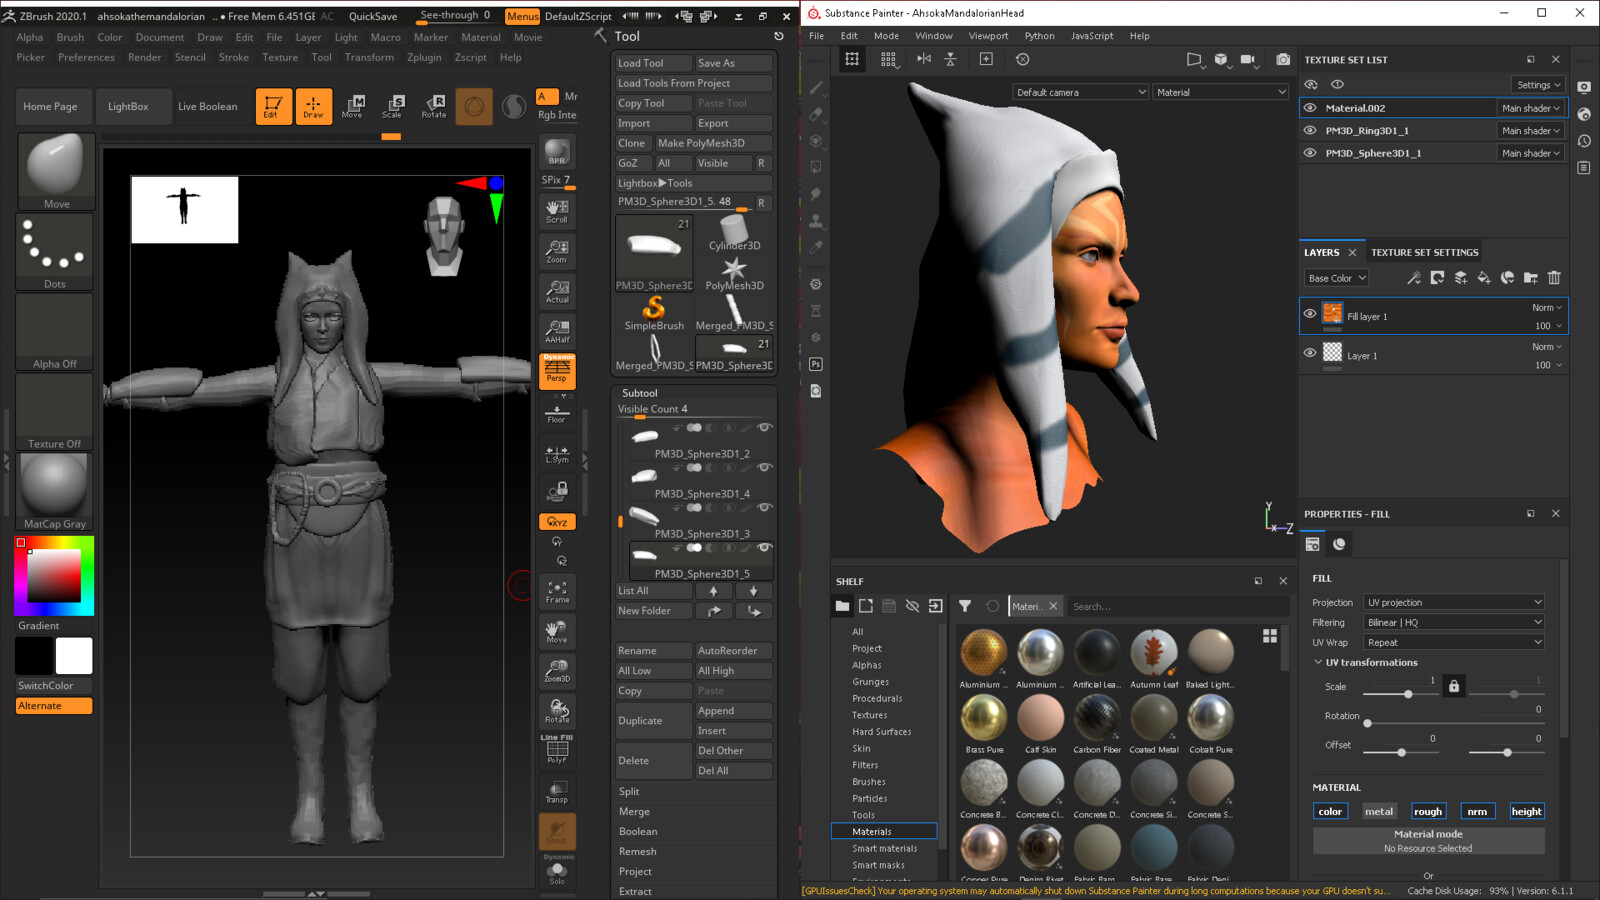Image resolution: width=1600 pixels, height=900 pixels.
Task: Open the Bilinear HQ filtering dropdown
Action: click(1454, 622)
